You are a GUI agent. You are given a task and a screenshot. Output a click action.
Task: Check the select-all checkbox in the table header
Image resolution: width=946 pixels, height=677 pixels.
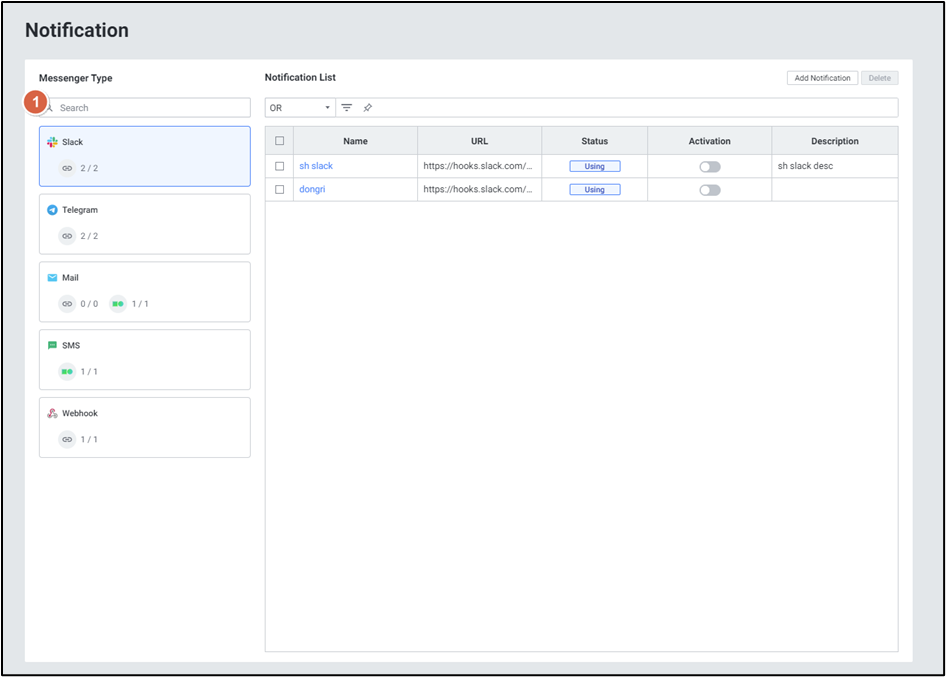280,141
